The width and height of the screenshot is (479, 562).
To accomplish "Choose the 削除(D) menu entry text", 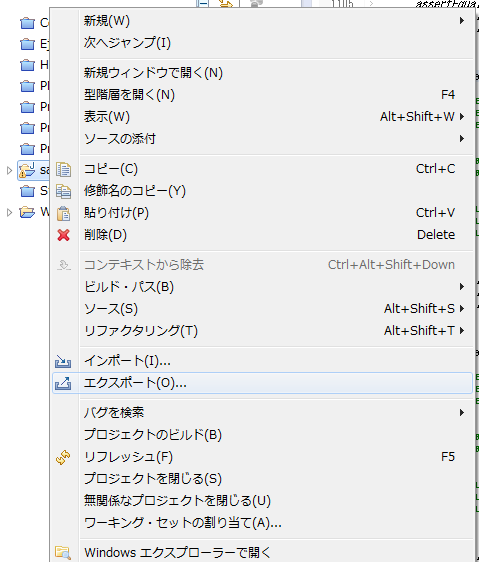I will pos(105,235).
